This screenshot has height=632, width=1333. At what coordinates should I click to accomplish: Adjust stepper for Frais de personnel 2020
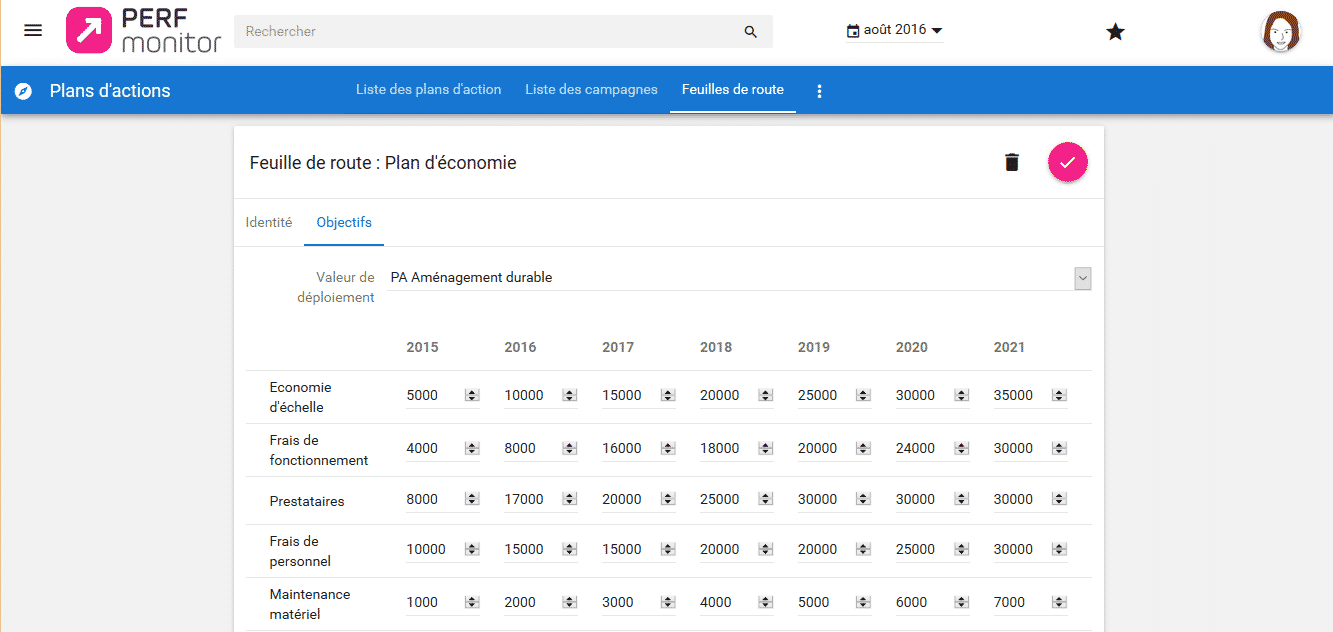click(962, 550)
